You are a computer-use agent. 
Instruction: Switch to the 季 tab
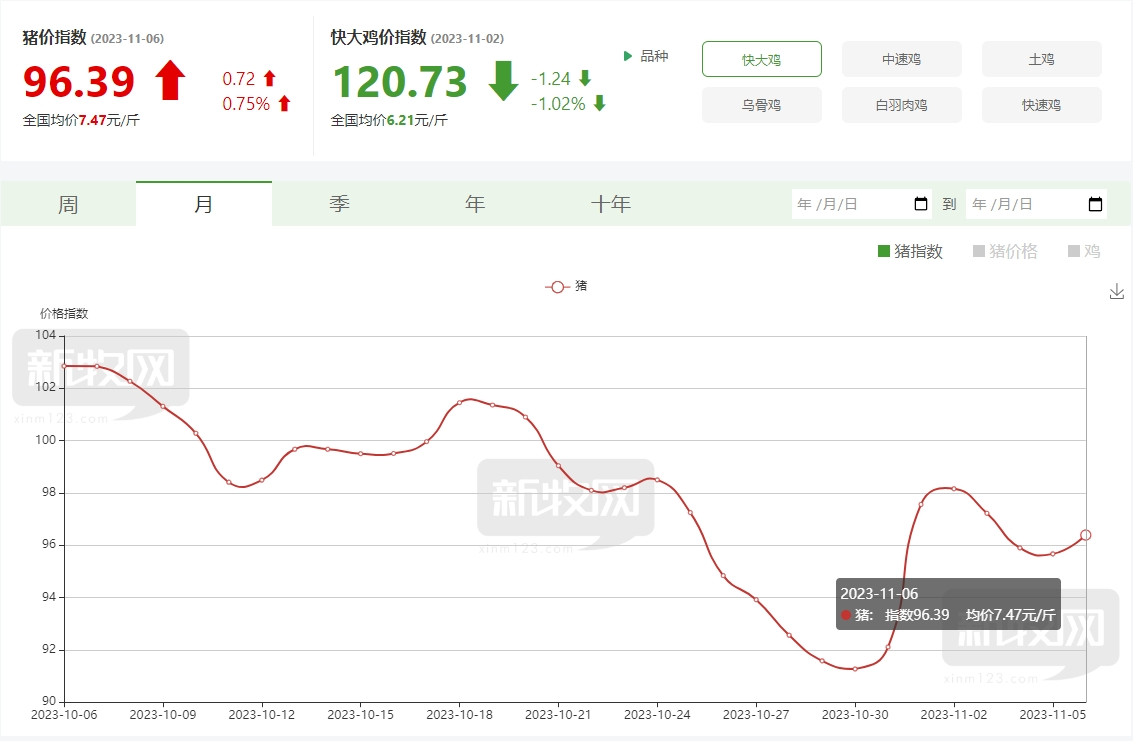340,204
